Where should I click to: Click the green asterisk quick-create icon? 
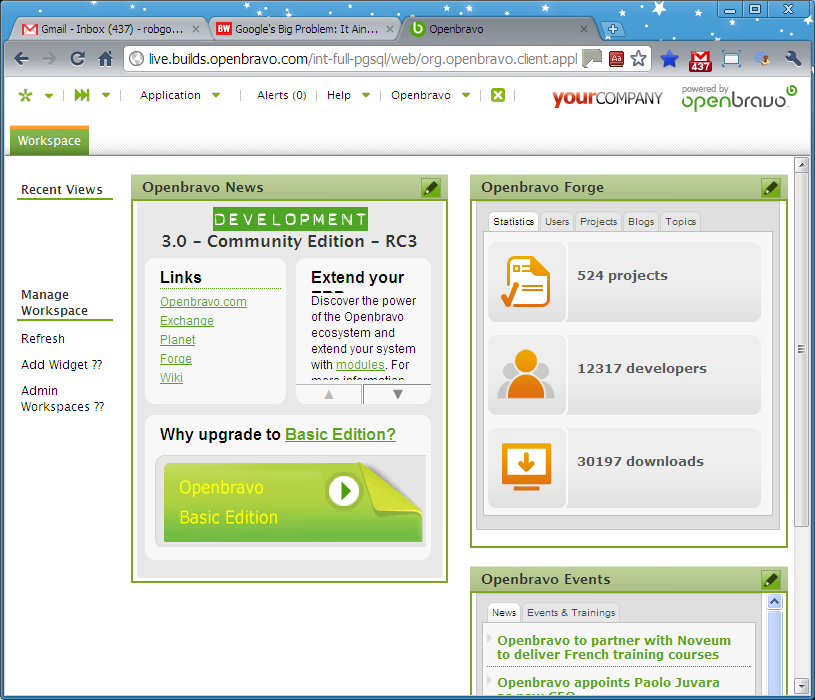pyautogui.click(x=25, y=95)
